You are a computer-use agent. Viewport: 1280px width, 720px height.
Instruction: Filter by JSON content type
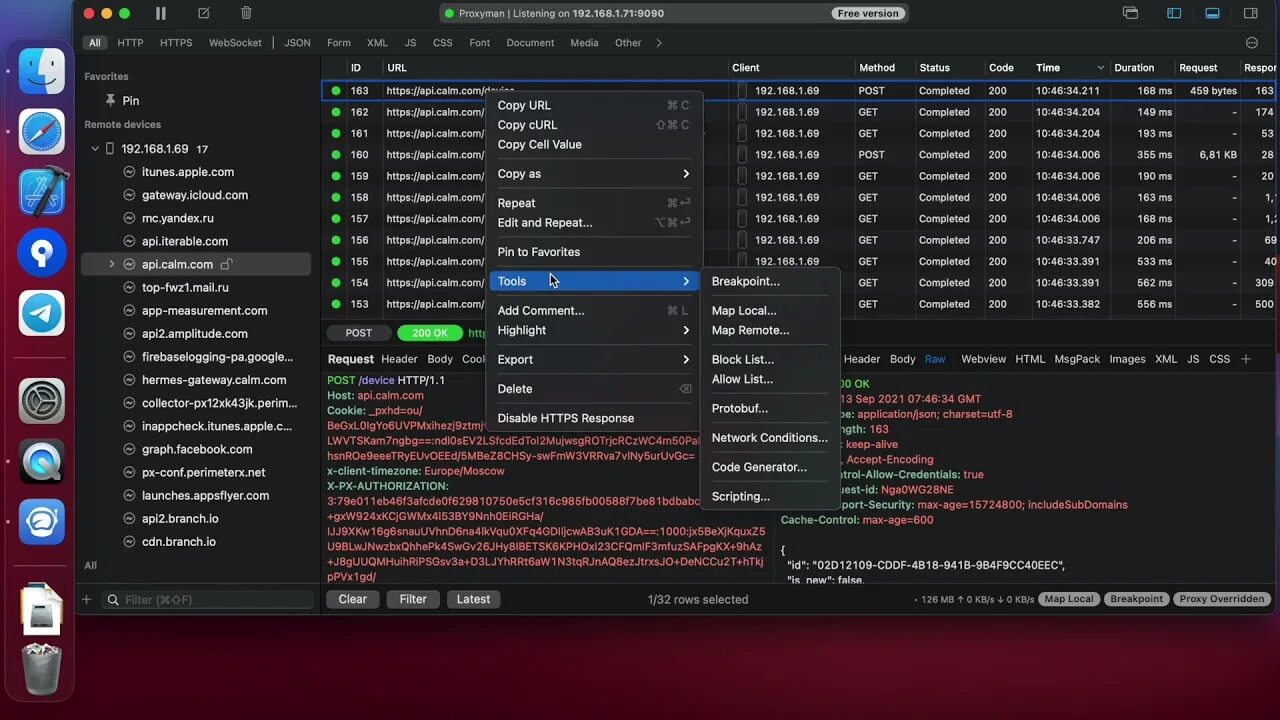pos(297,43)
